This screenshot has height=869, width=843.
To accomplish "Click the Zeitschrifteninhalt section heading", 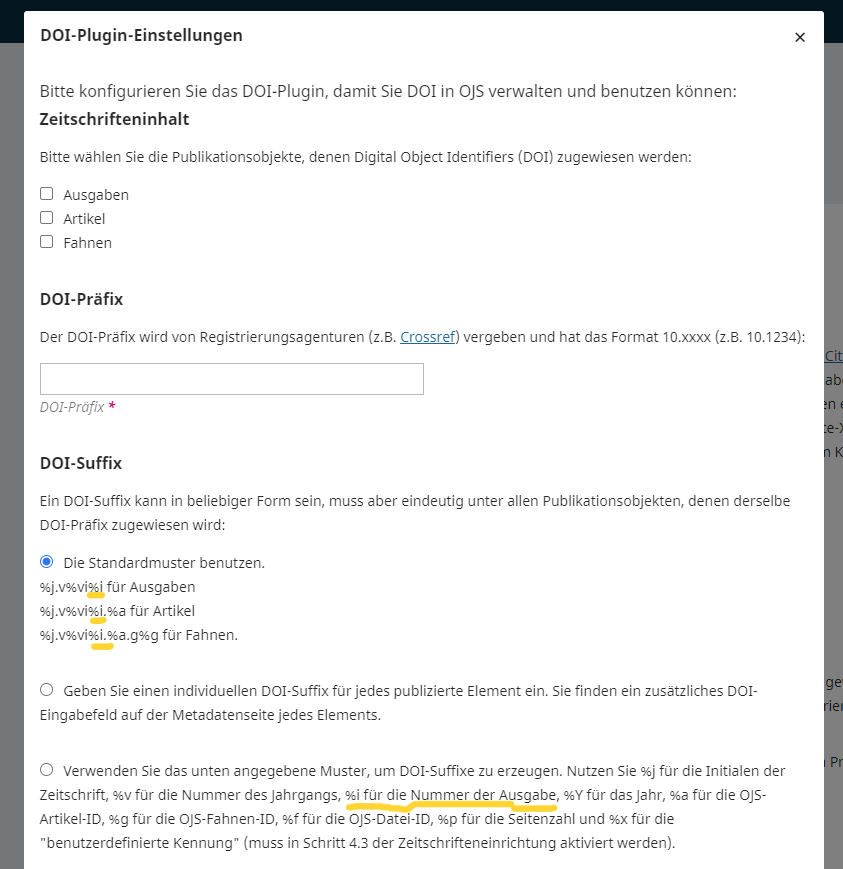I will click(x=115, y=119).
